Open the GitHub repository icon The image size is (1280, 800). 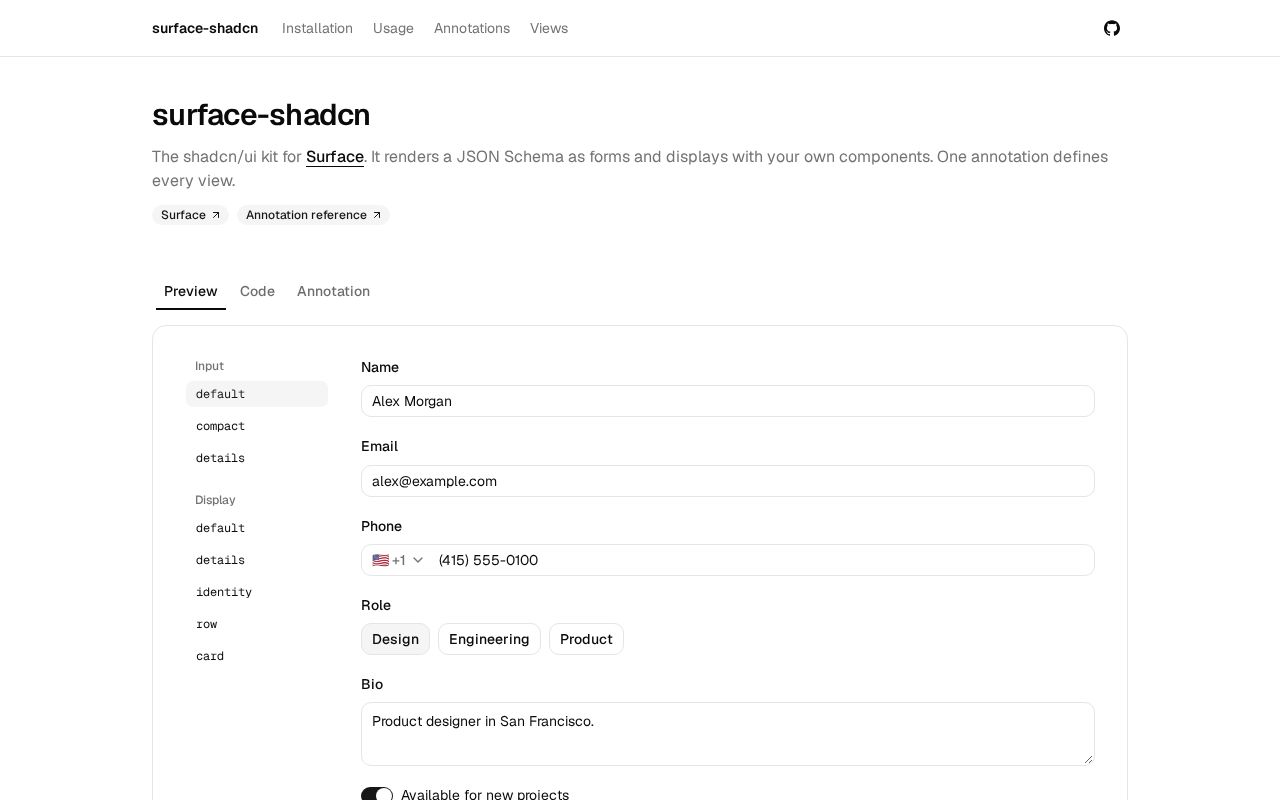(1112, 28)
